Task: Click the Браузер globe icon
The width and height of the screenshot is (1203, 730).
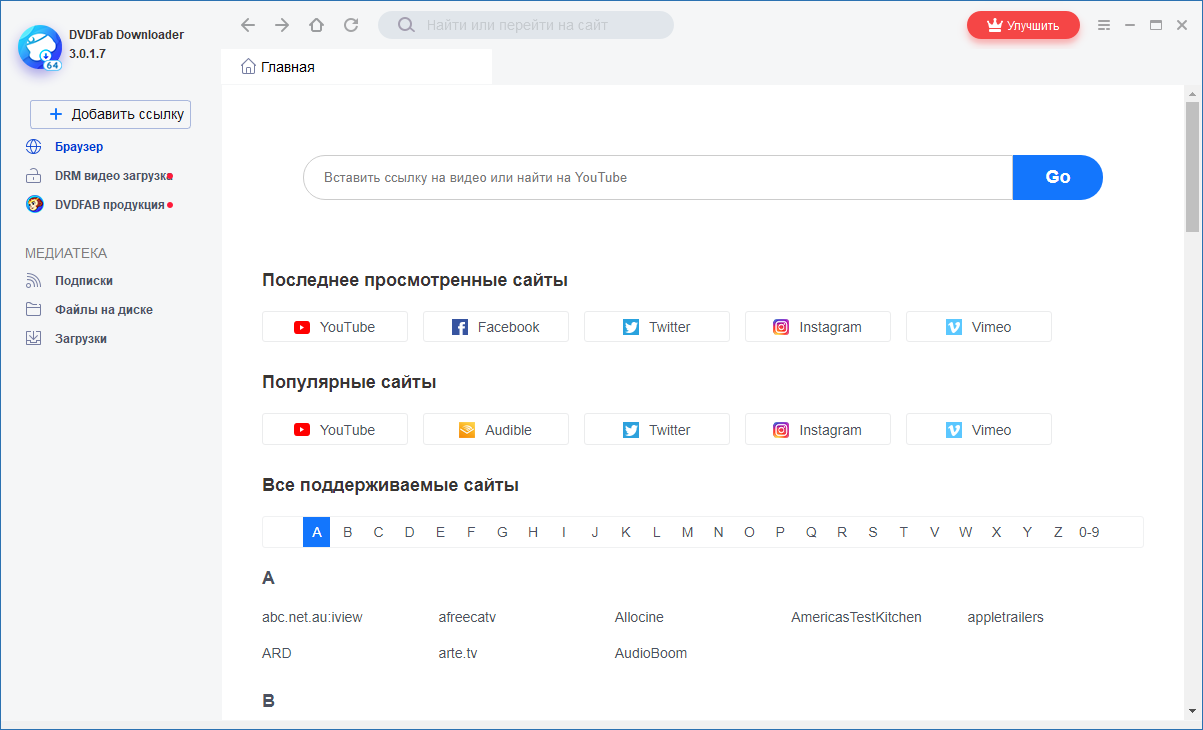Action: pyautogui.click(x=34, y=147)
